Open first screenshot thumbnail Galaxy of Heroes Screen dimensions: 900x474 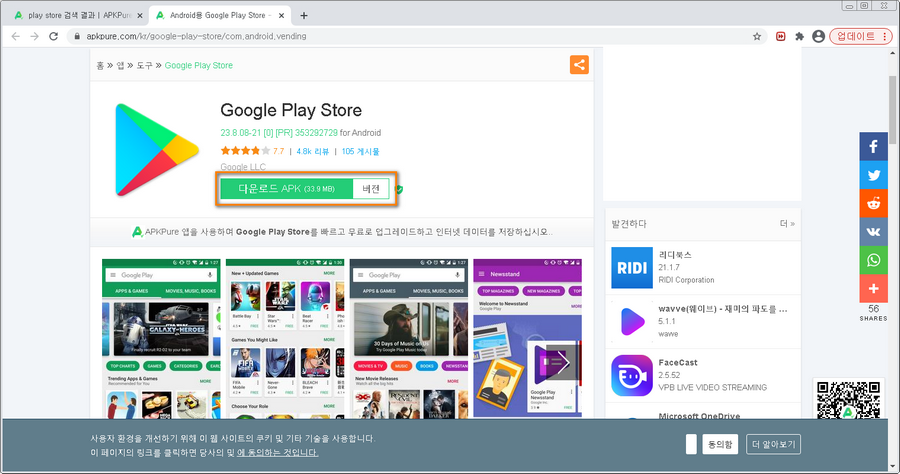[161, 339]
